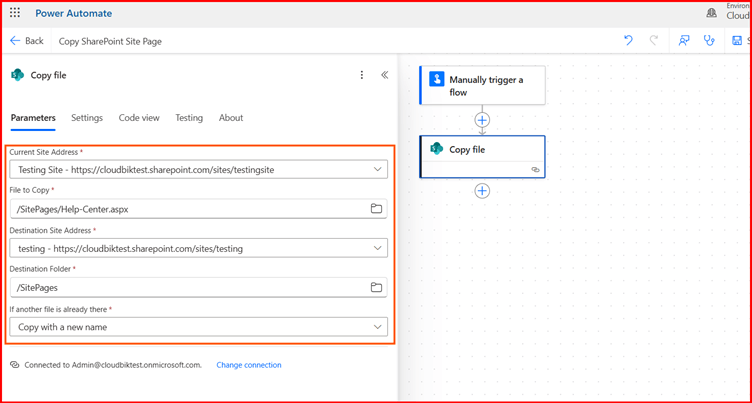
Task: Click the Destination Site Address label
Action: tap(50, 230)
